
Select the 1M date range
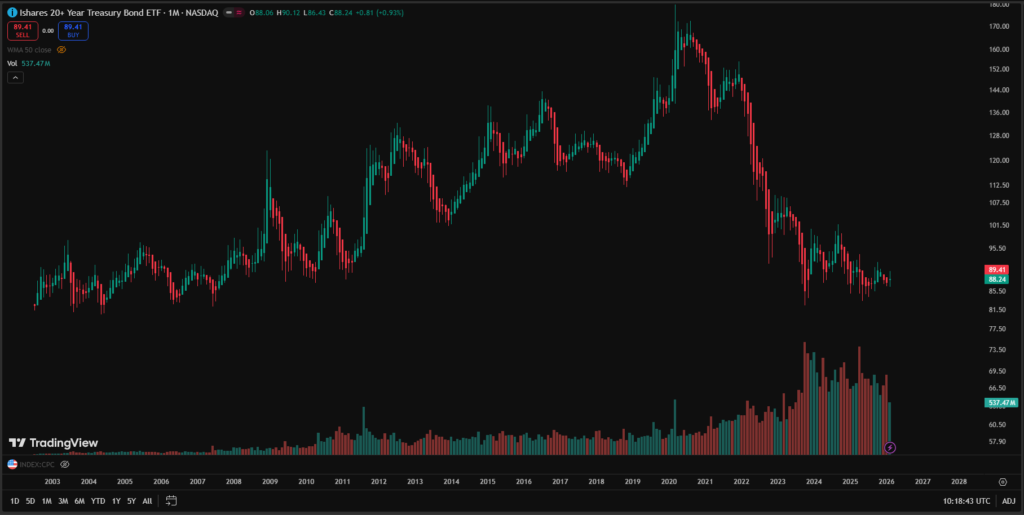pos(46,501)
